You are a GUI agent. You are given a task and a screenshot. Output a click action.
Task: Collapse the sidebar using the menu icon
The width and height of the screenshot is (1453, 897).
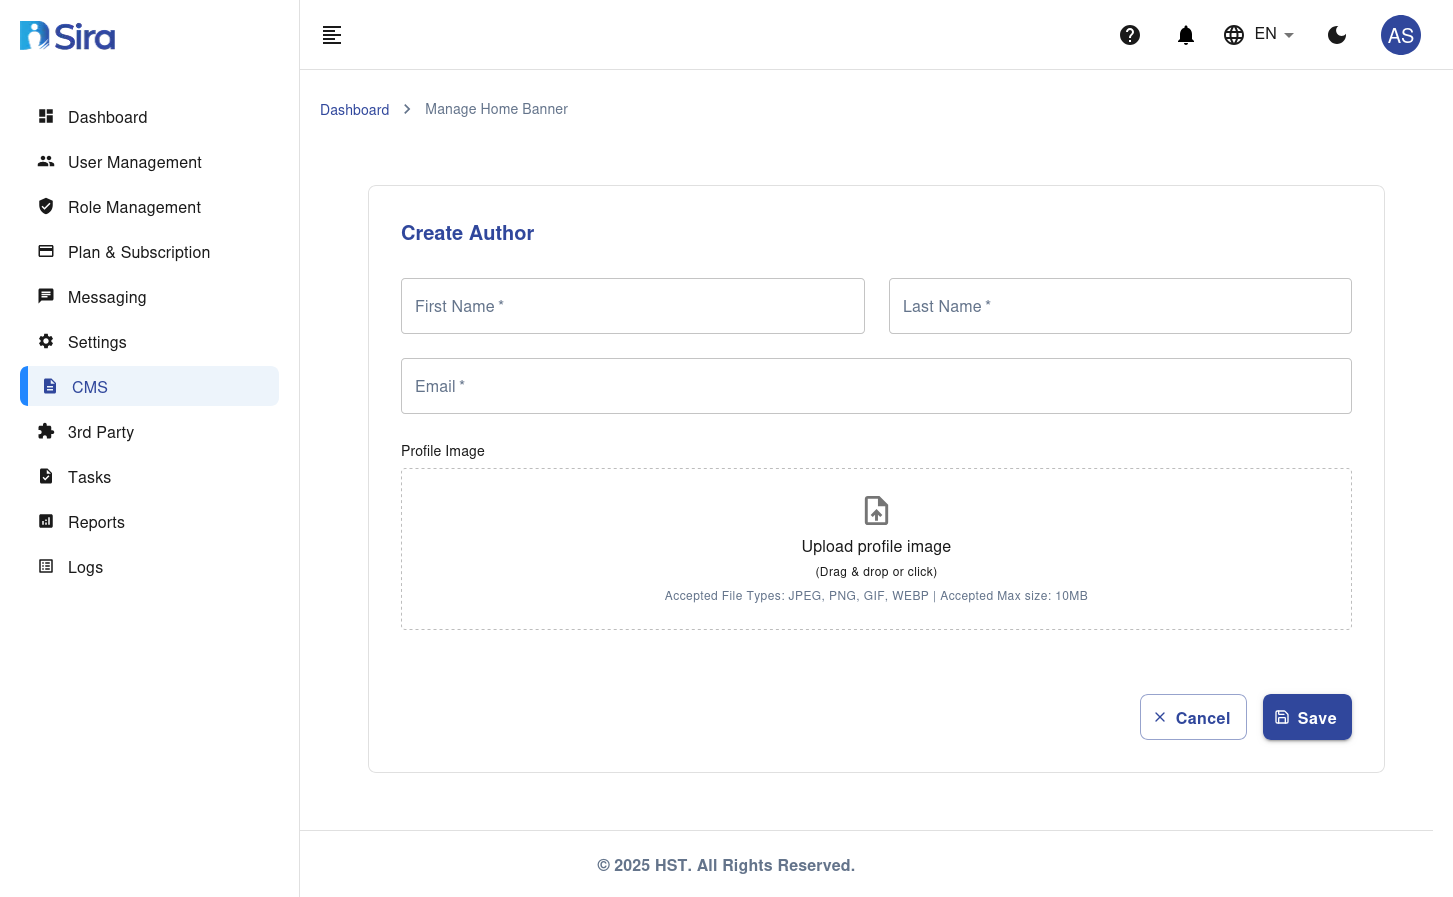pyautogui.click(x=332, y=35)
